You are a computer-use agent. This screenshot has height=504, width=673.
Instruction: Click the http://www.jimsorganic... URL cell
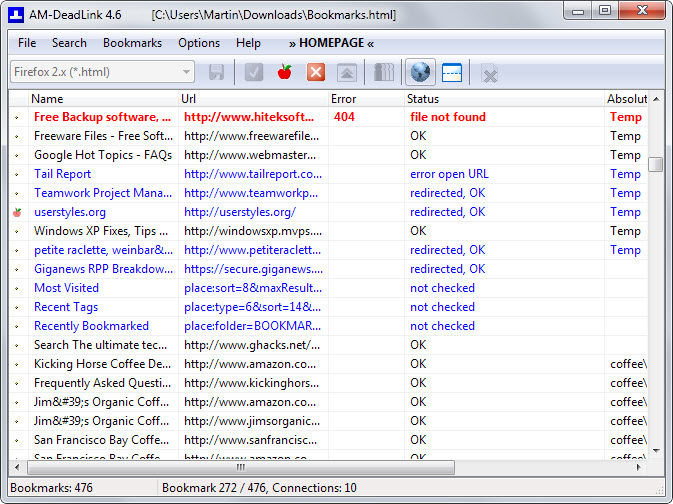tap(252, 421)
